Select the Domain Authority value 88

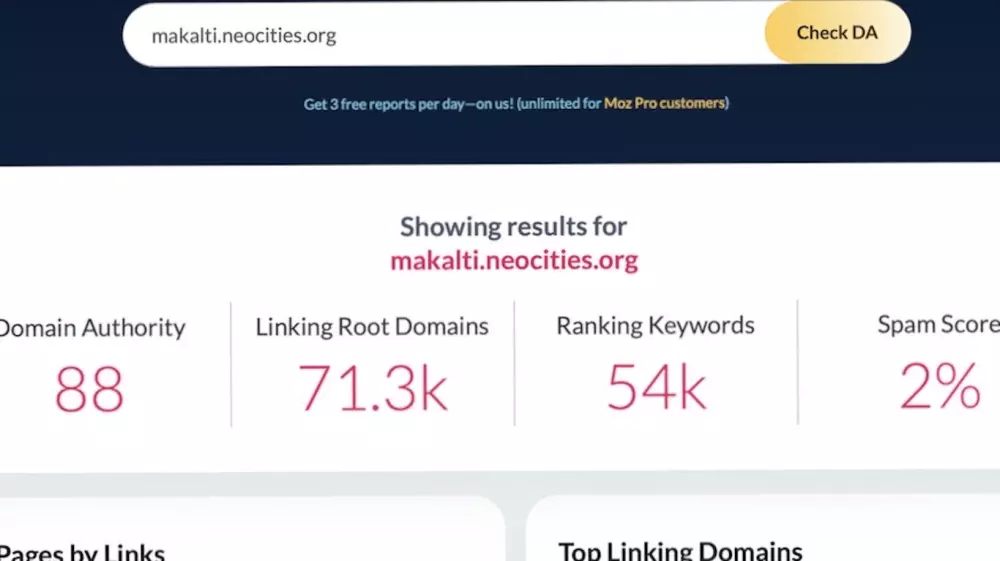pyautogui.click(x=89, y=389)
